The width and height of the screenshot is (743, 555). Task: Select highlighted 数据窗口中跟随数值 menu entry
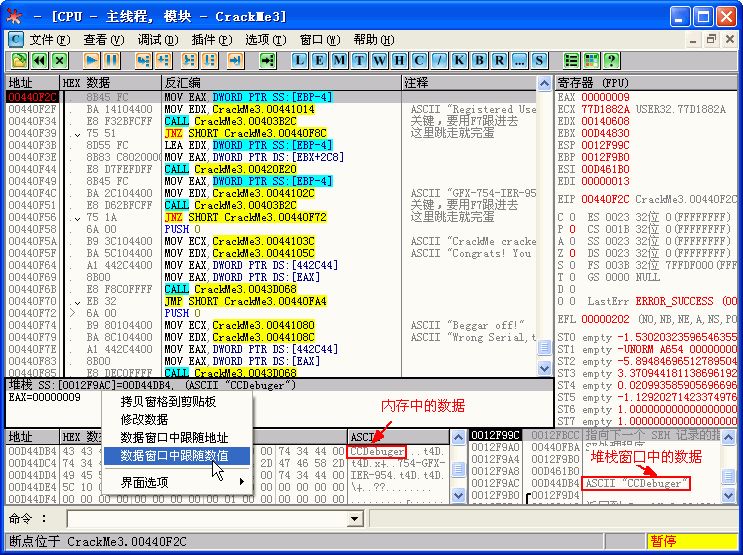tap(177, 455)
